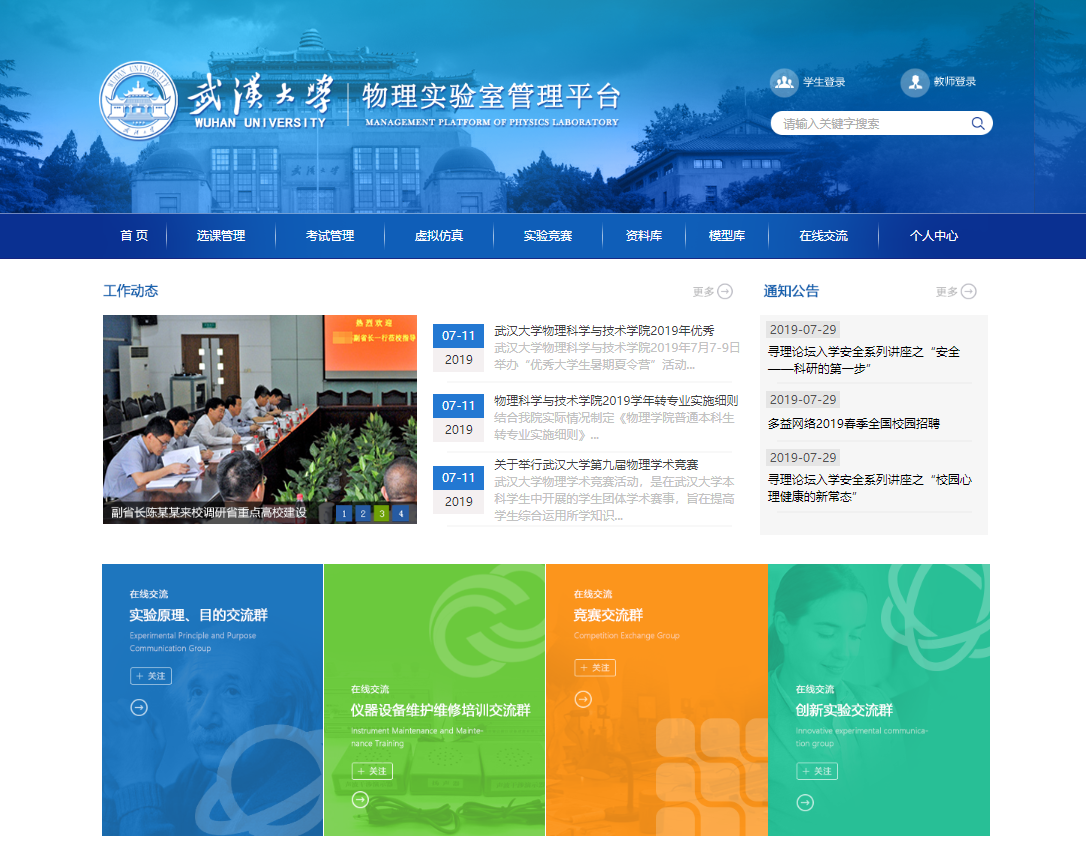Open news 关于举行武汉大学第九届物理学术竞赛
This screenshot has width=1086, height=842.
point(596,465)
